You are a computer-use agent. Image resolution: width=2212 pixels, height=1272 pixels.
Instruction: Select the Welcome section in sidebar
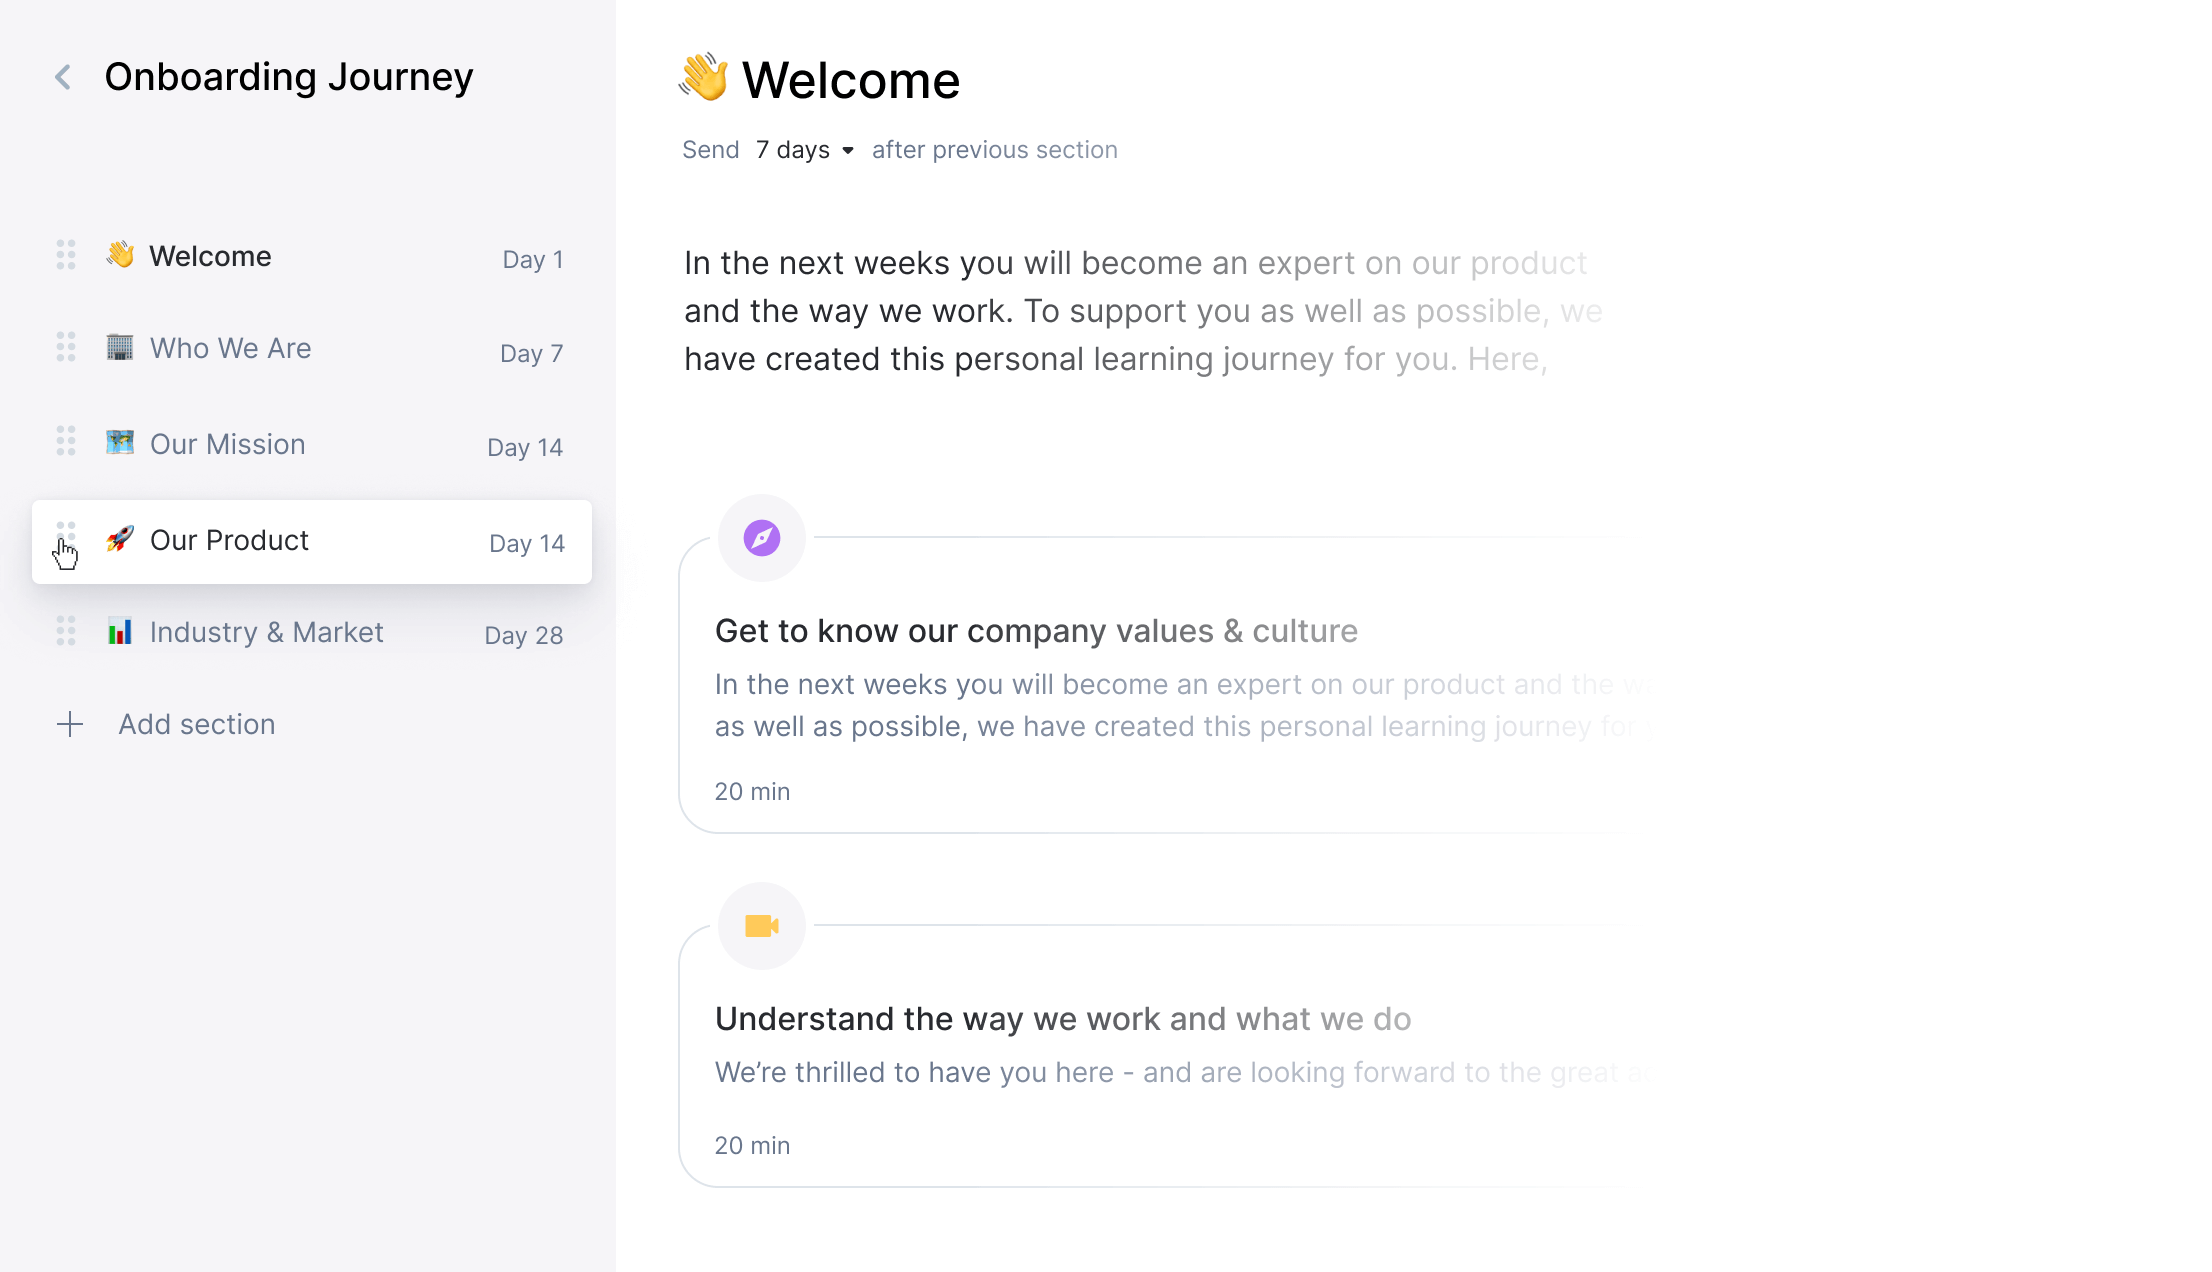[211, 256]
